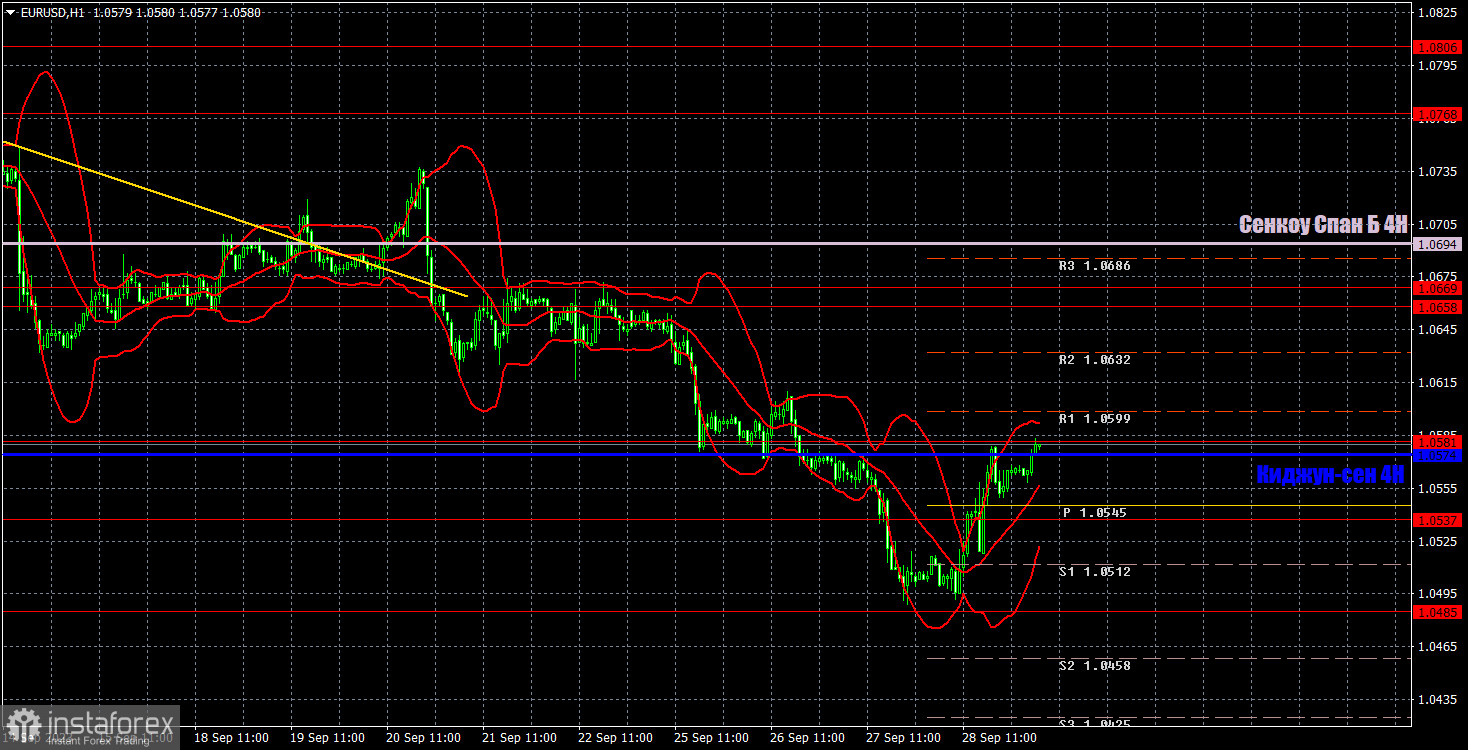This screenshot has width=1468, height=750.
Task: Click the 1.0735 axis price label
Action: [x=1439, y=172]
